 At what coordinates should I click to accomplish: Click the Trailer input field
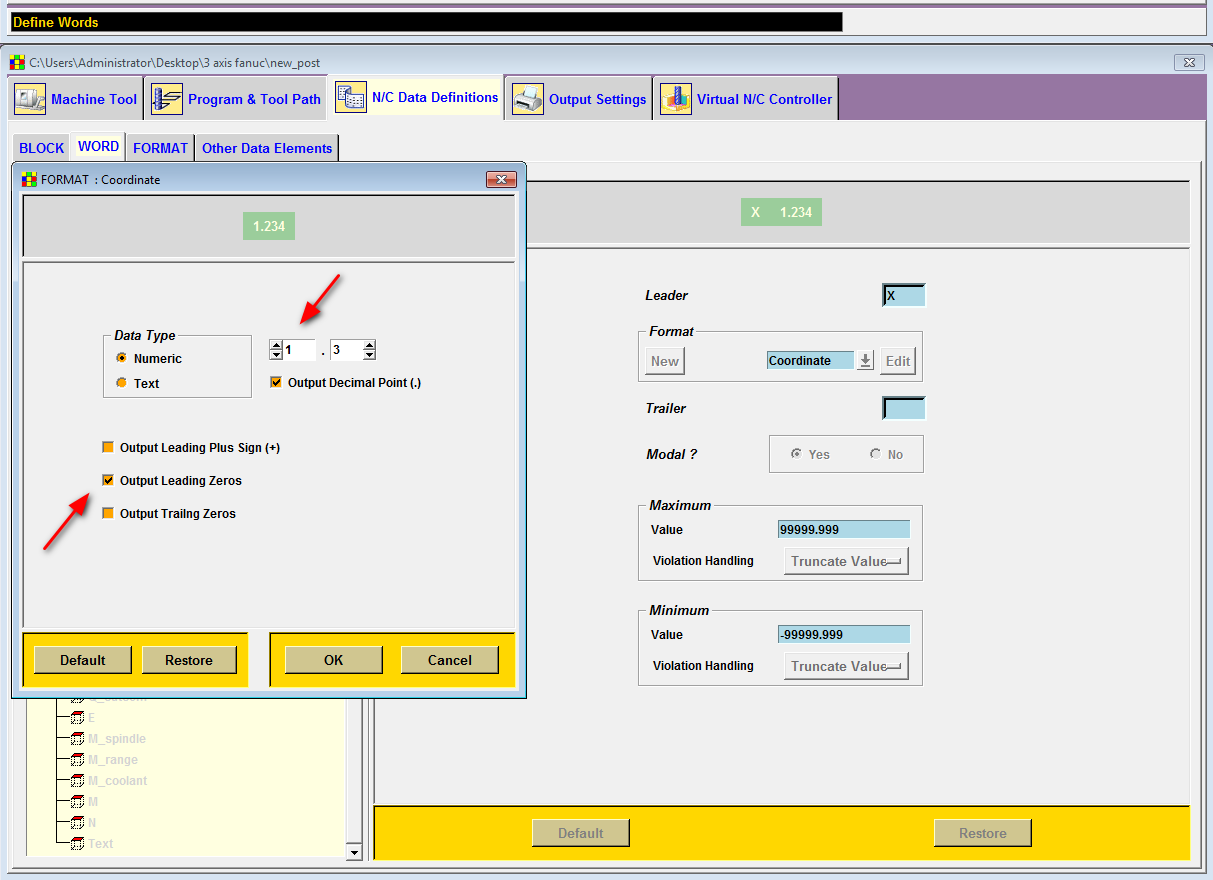point(904,408)
